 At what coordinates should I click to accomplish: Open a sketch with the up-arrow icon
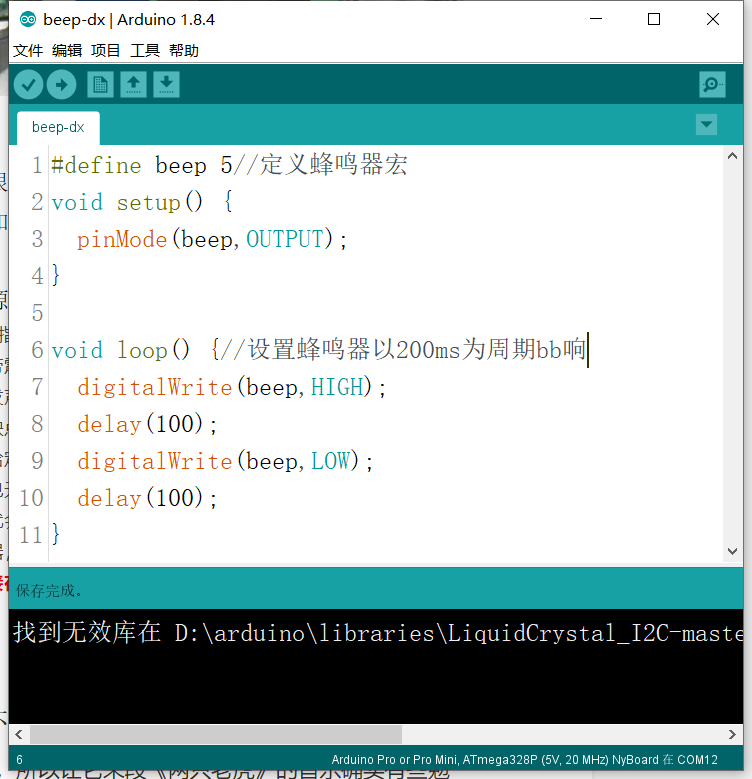tap(133, 84)
